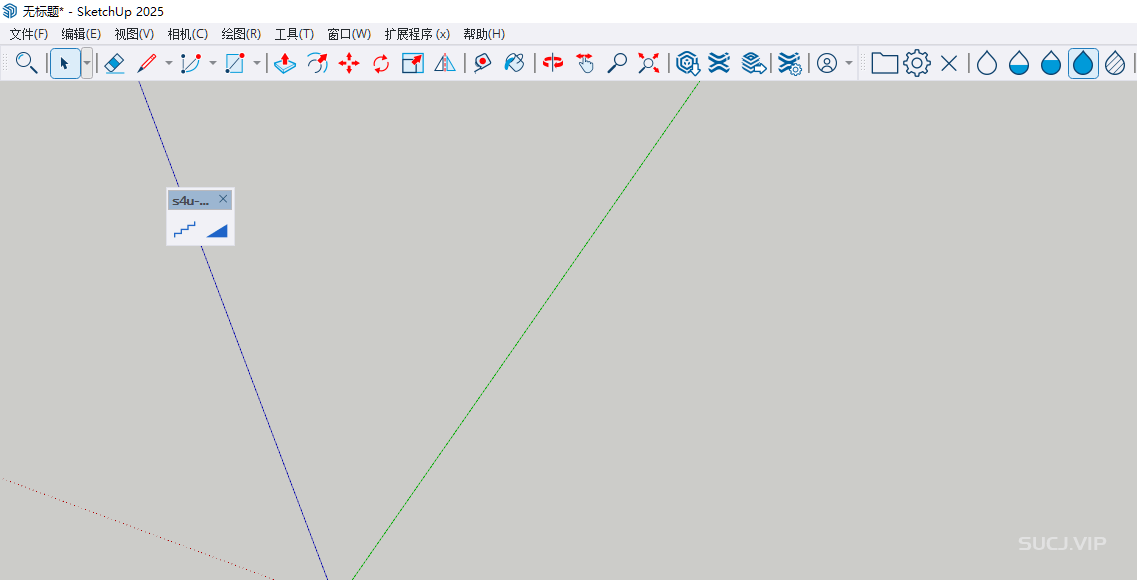This screenshot has height=580, width=1137.
Task: Click the share-model layers-with-arrow icon
Action: pyautogui.click(x=753, y=63)
